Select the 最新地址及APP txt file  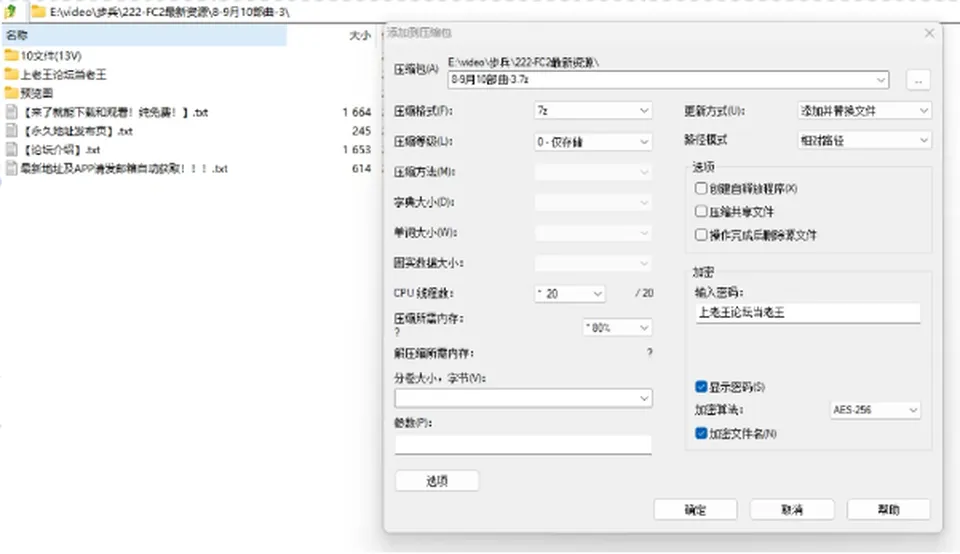coord(117,168)
